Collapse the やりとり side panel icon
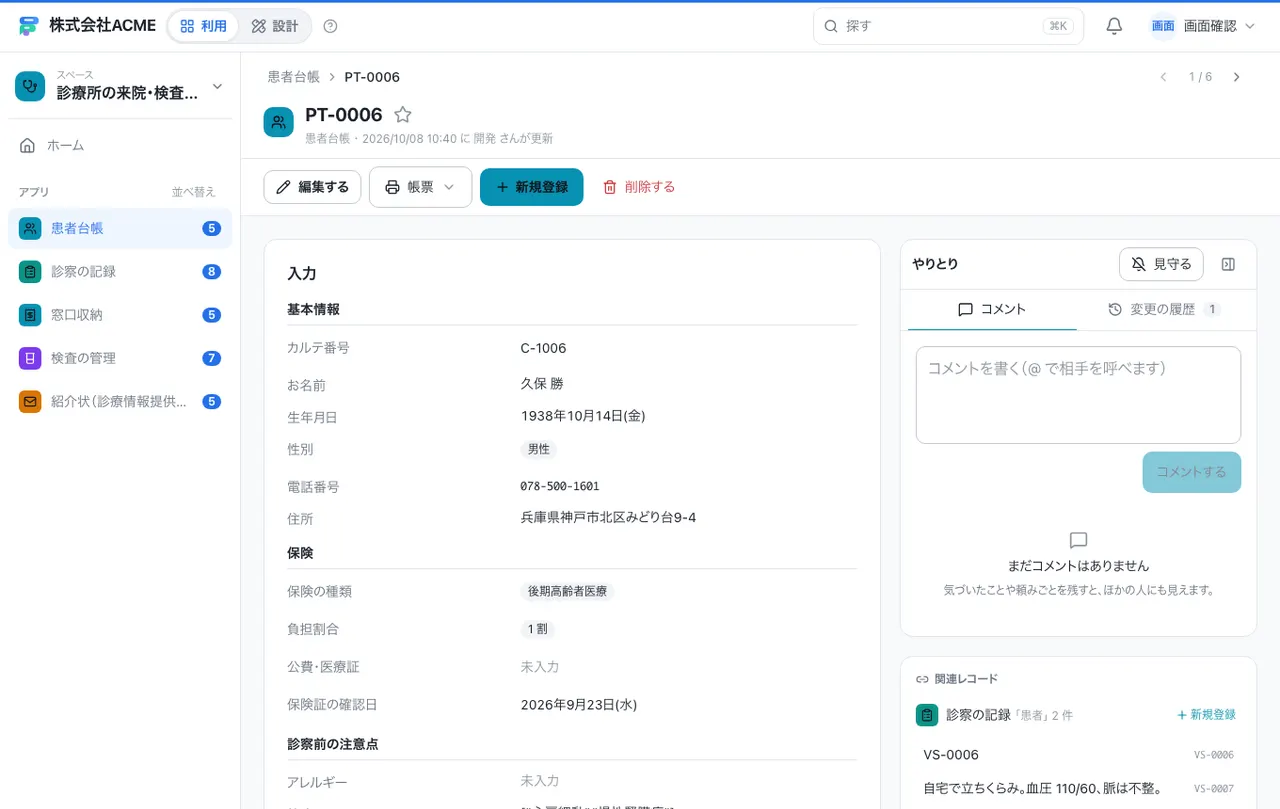Viewport: 1280px width, 809px height. [x=1229, y=264]
